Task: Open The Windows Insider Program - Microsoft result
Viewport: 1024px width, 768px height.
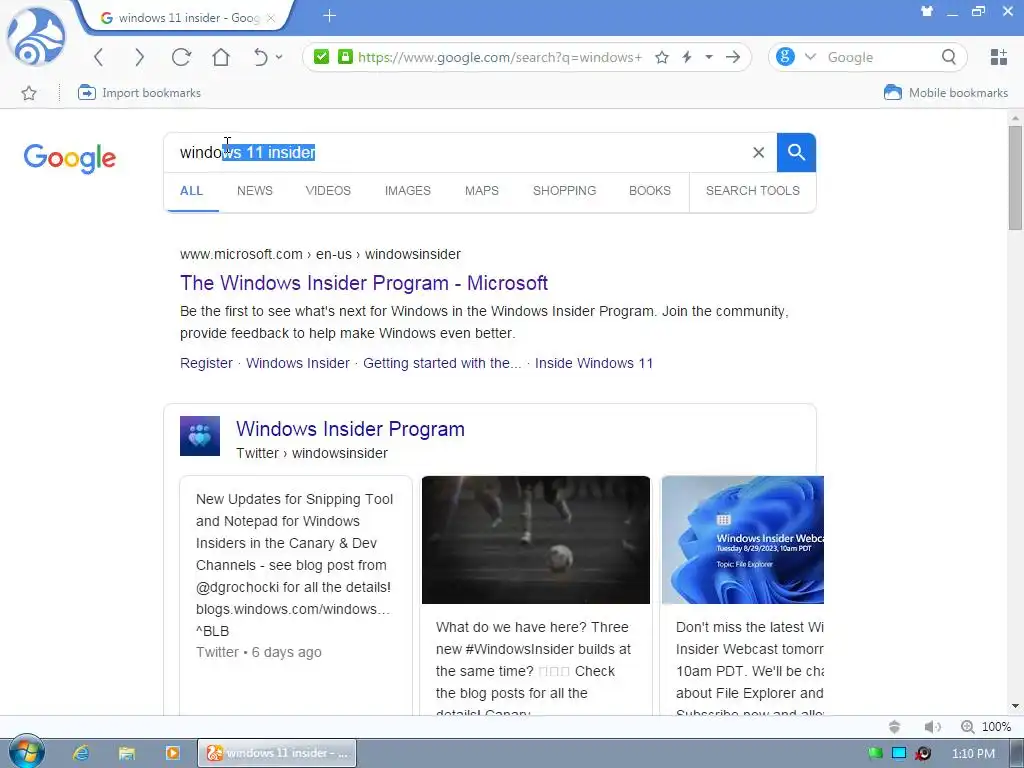Action: 364,283
